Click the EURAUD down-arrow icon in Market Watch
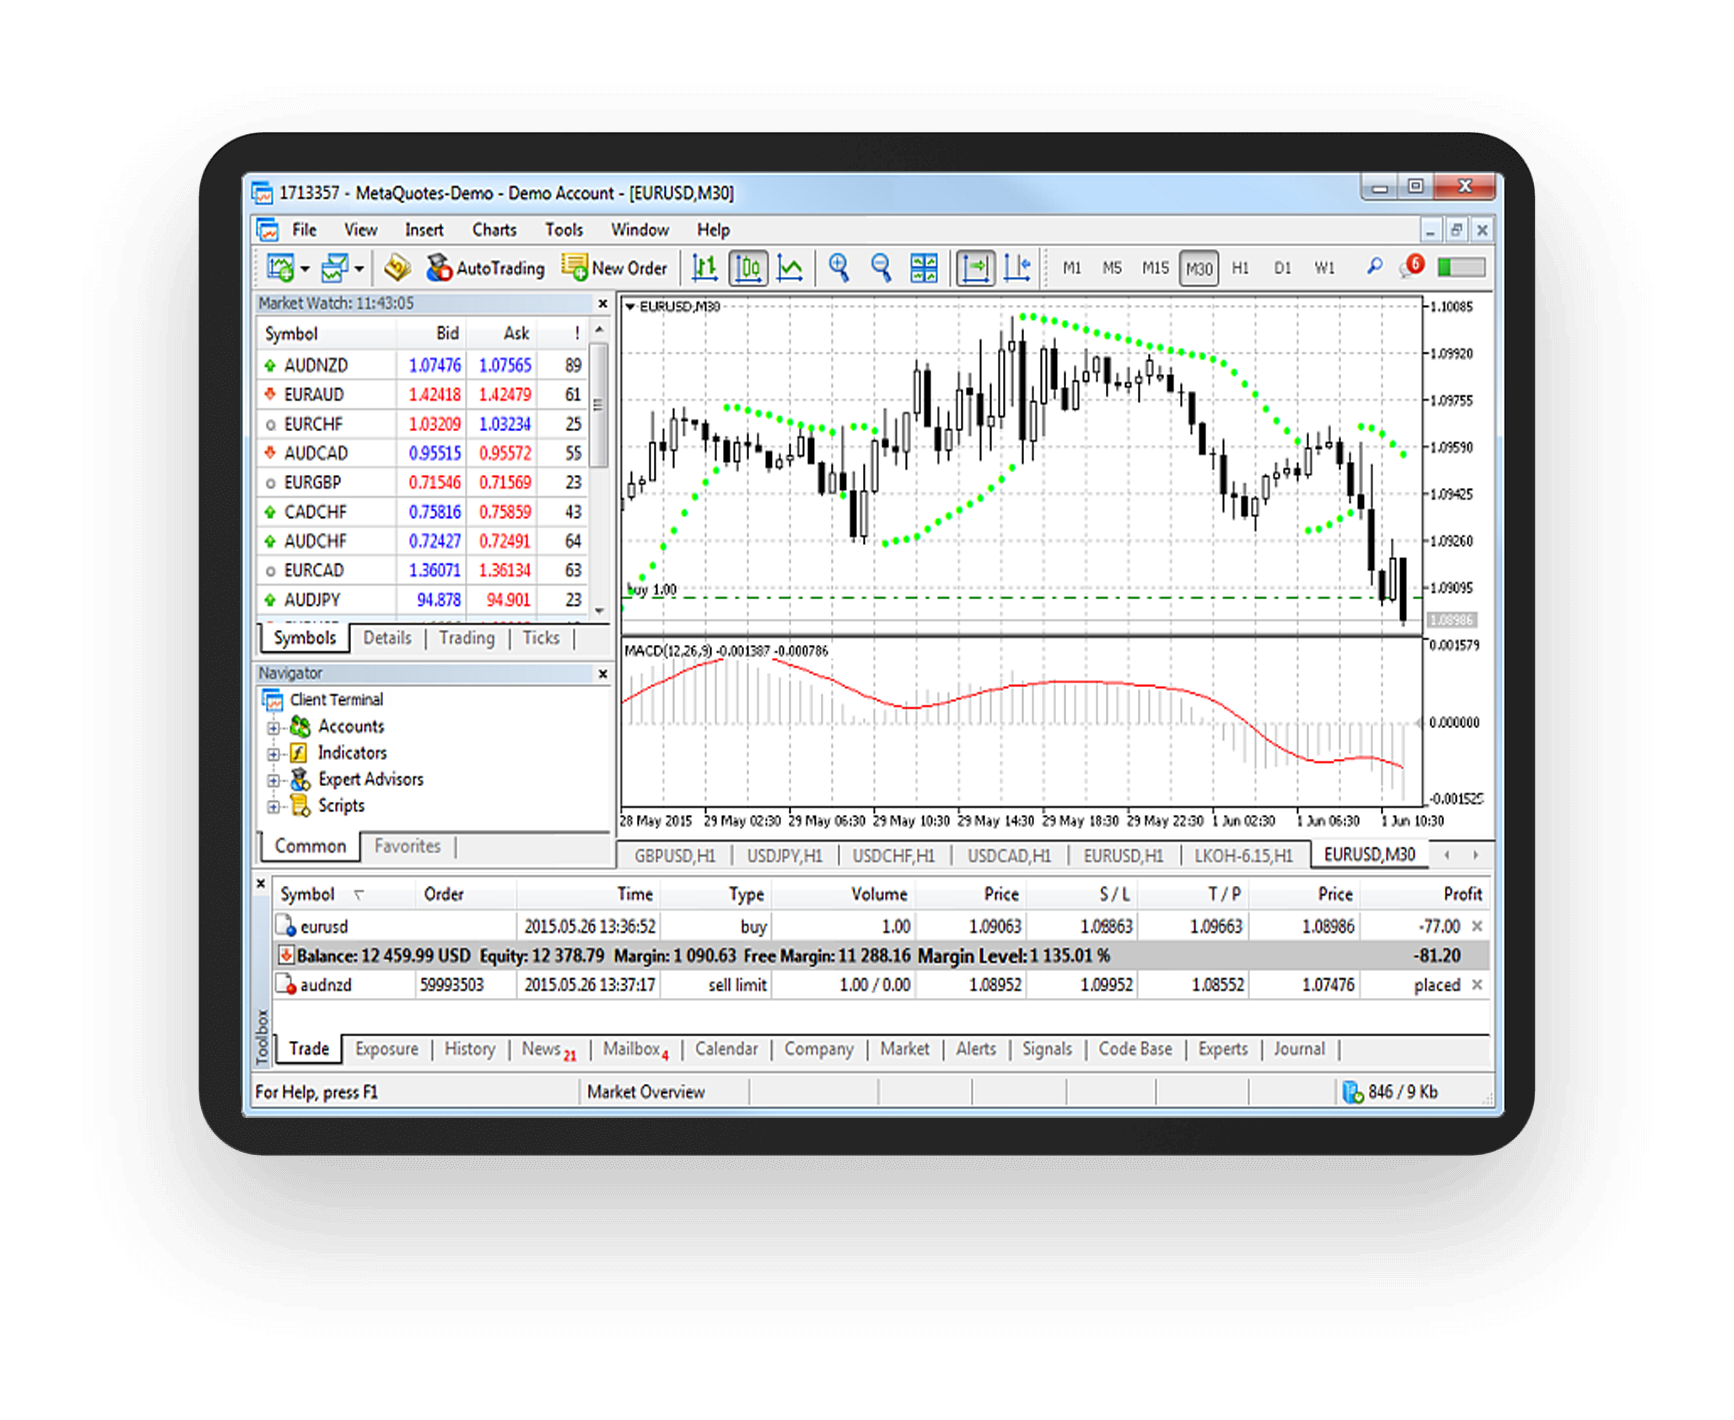 [x=270, y=394]
